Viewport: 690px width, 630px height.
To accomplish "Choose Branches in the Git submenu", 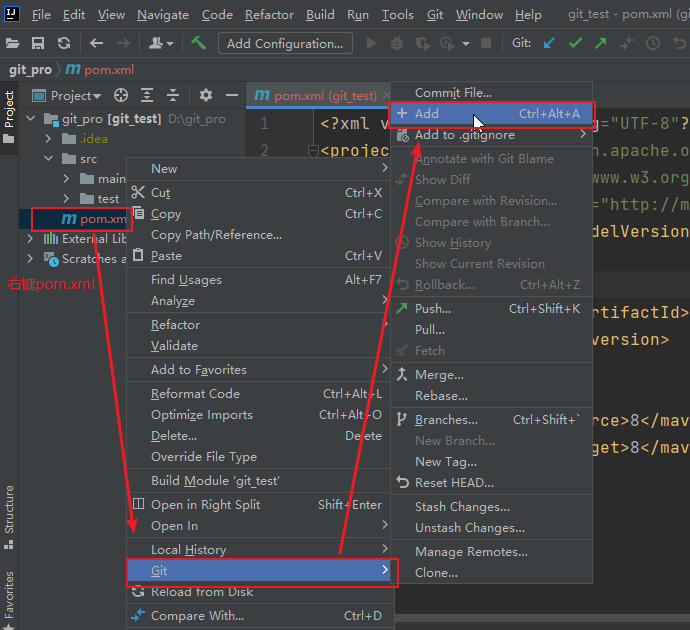I will (x=492, y=420).
